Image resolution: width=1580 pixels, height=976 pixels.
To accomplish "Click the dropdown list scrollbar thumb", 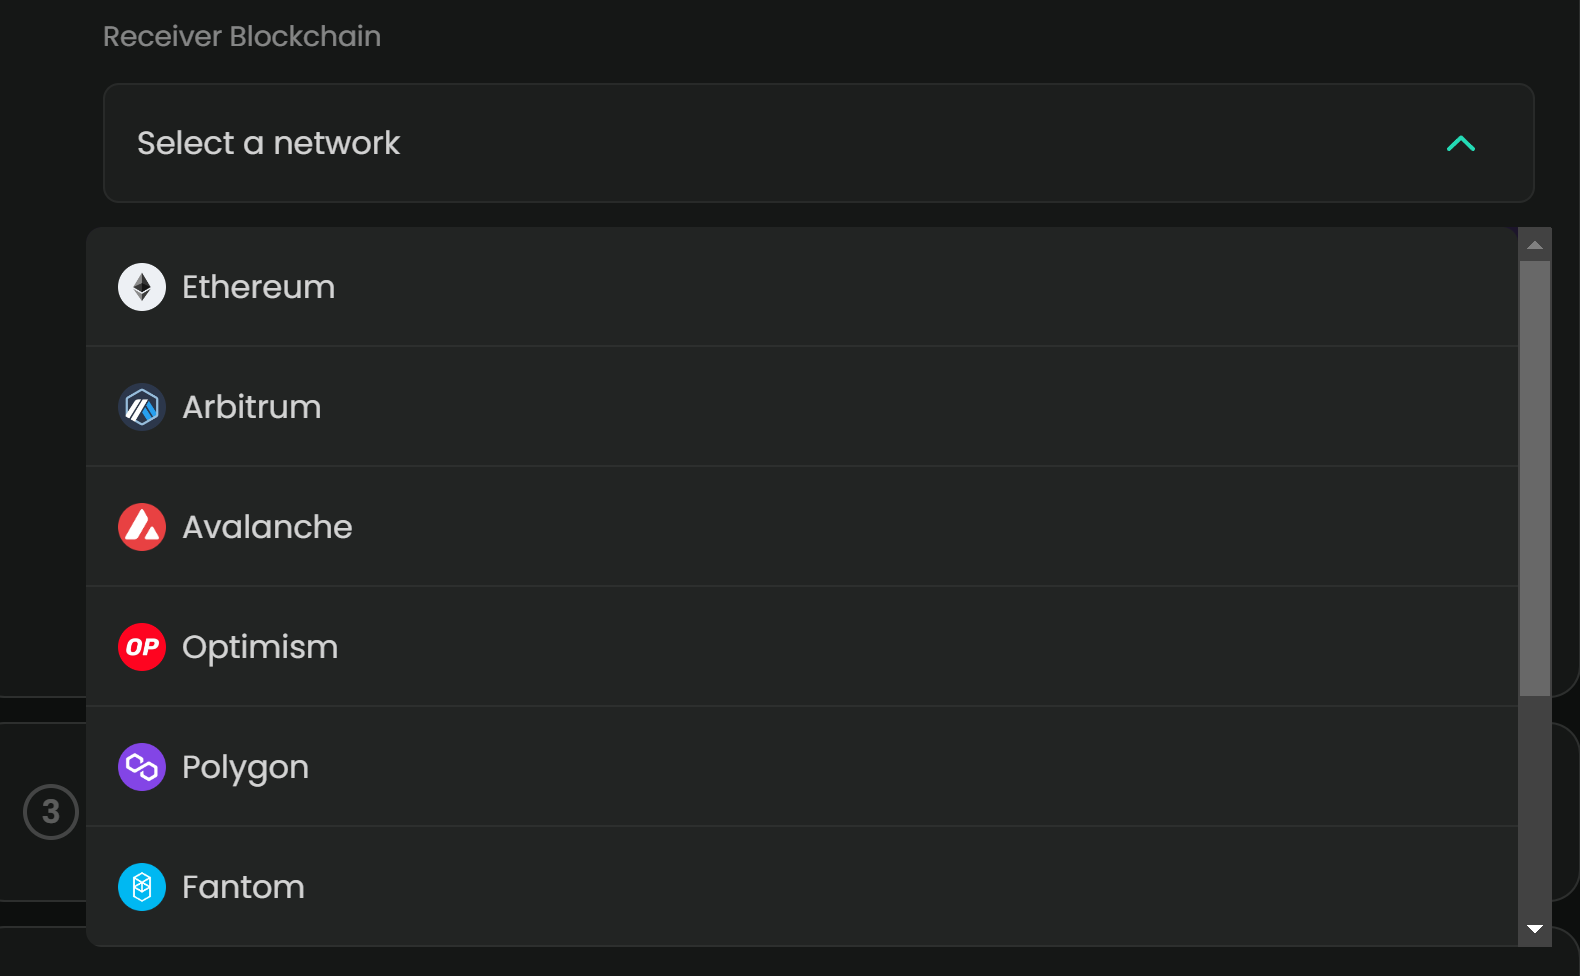I will tap(1535, 478).
